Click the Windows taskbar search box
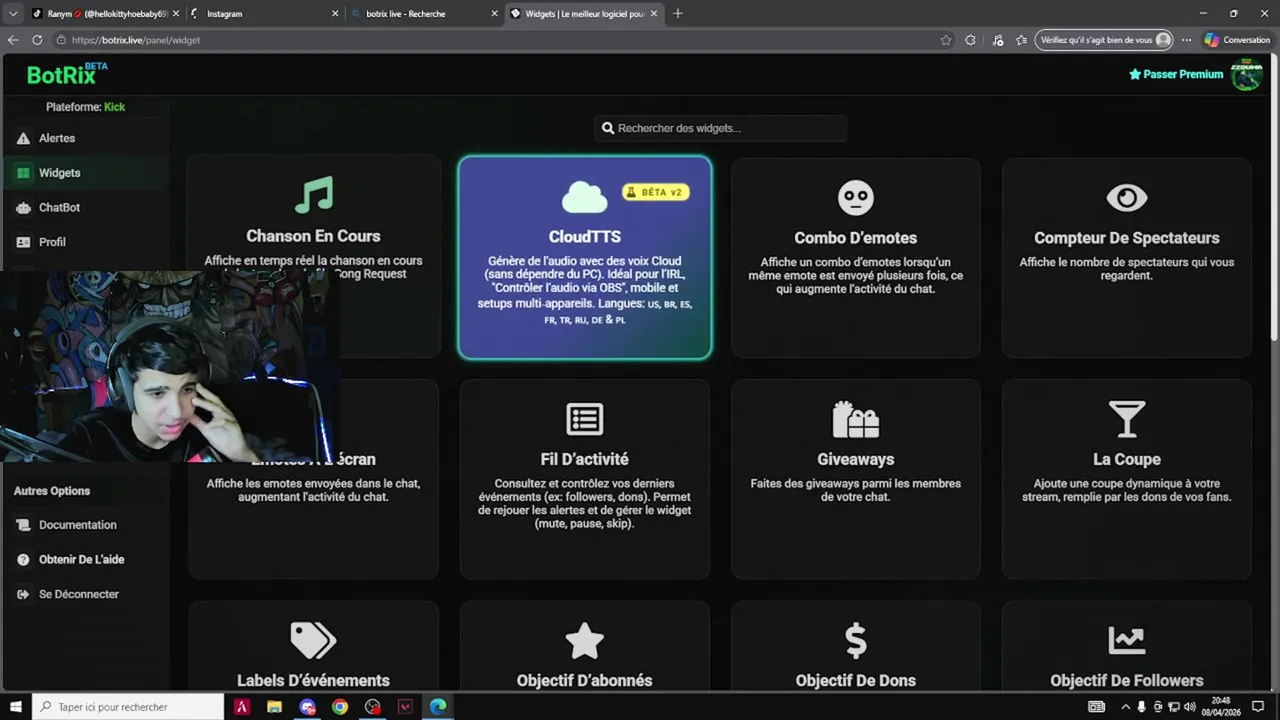1280x720 pixels. click(127, 707)
